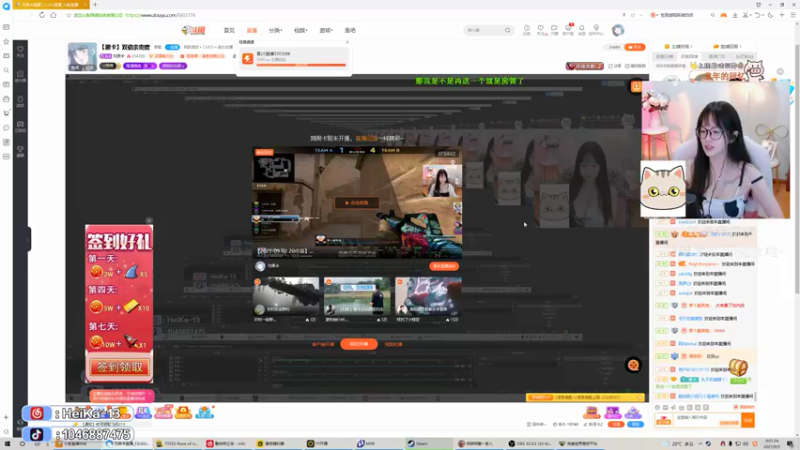Viewport: 800px width, 450px height.
Task: Open the browser address bar URL
Action: click(x=161, y=15)
